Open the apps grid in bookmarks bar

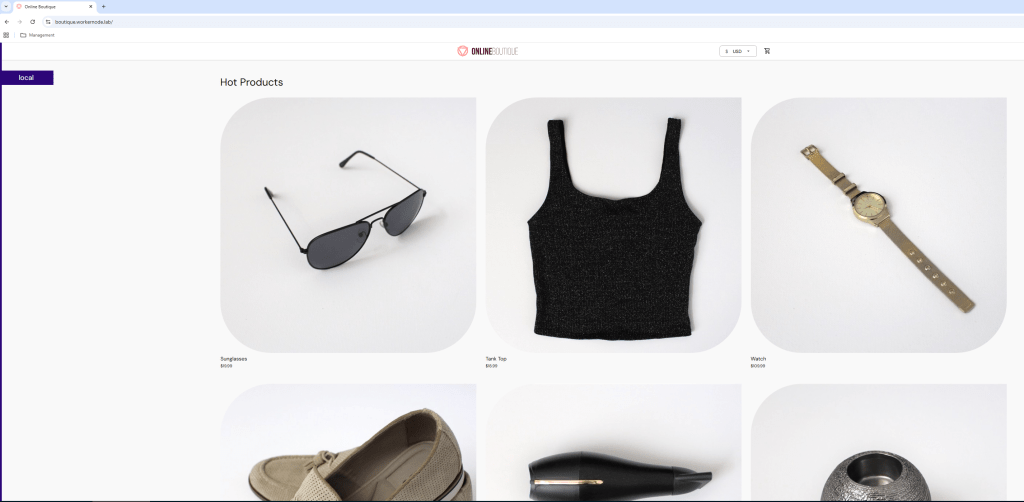(7, 35)
